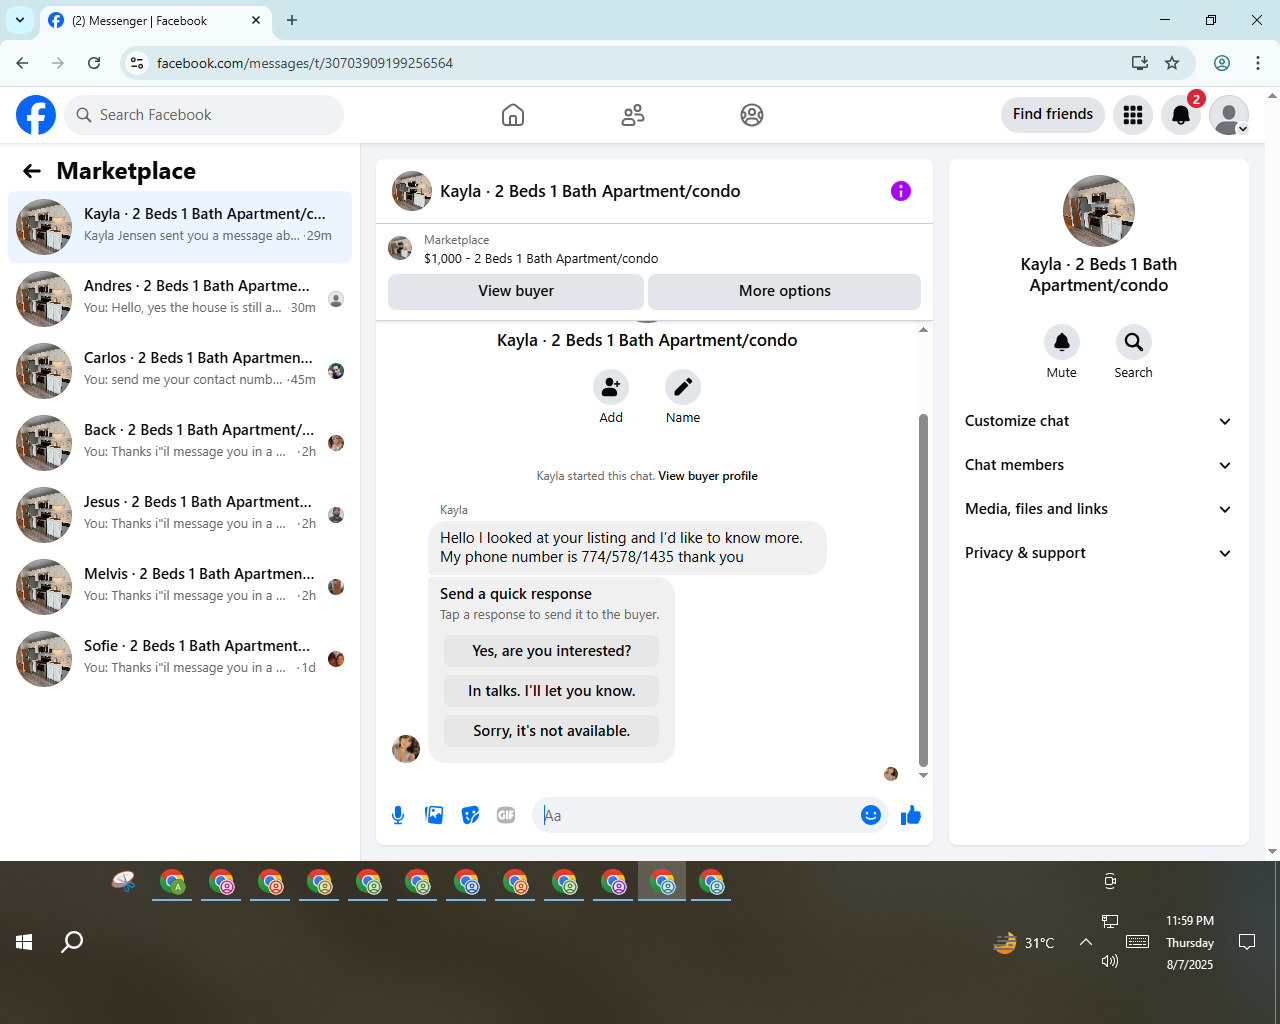Go back from Marketplace with the arrow
The height and width of the screenshot is (1024, 1280).
pyautogui.click(x=32, y=171)
